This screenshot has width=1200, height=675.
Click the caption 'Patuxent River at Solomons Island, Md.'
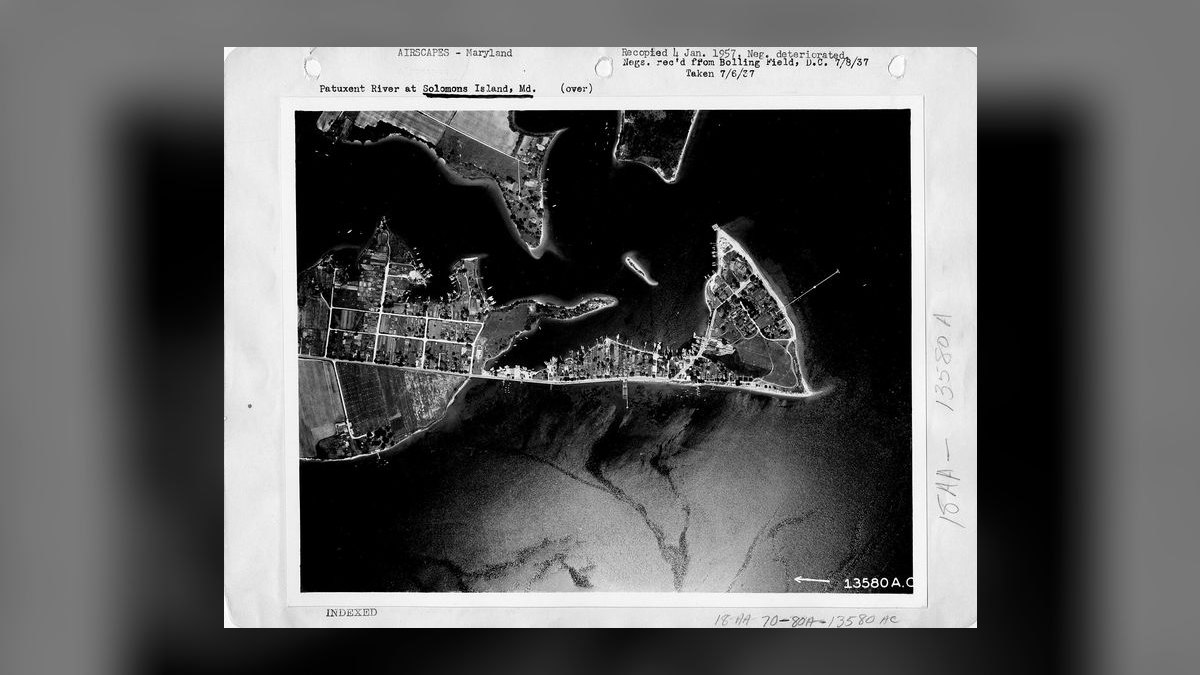427,88
